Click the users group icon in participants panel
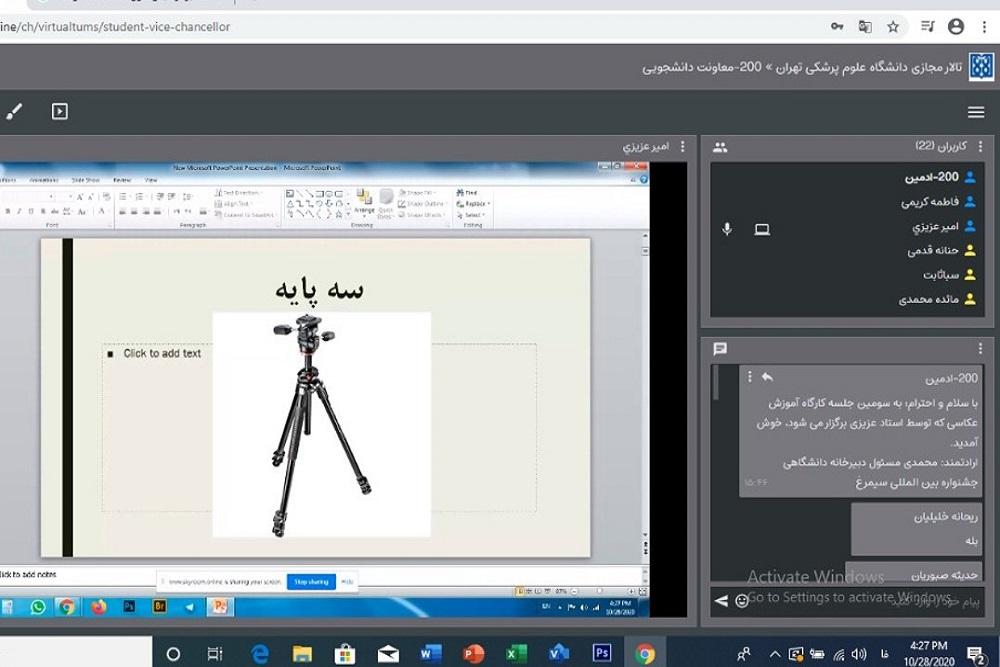Image resolution: width=1000 pixels, height=667 pixels. tap(720, 147)
